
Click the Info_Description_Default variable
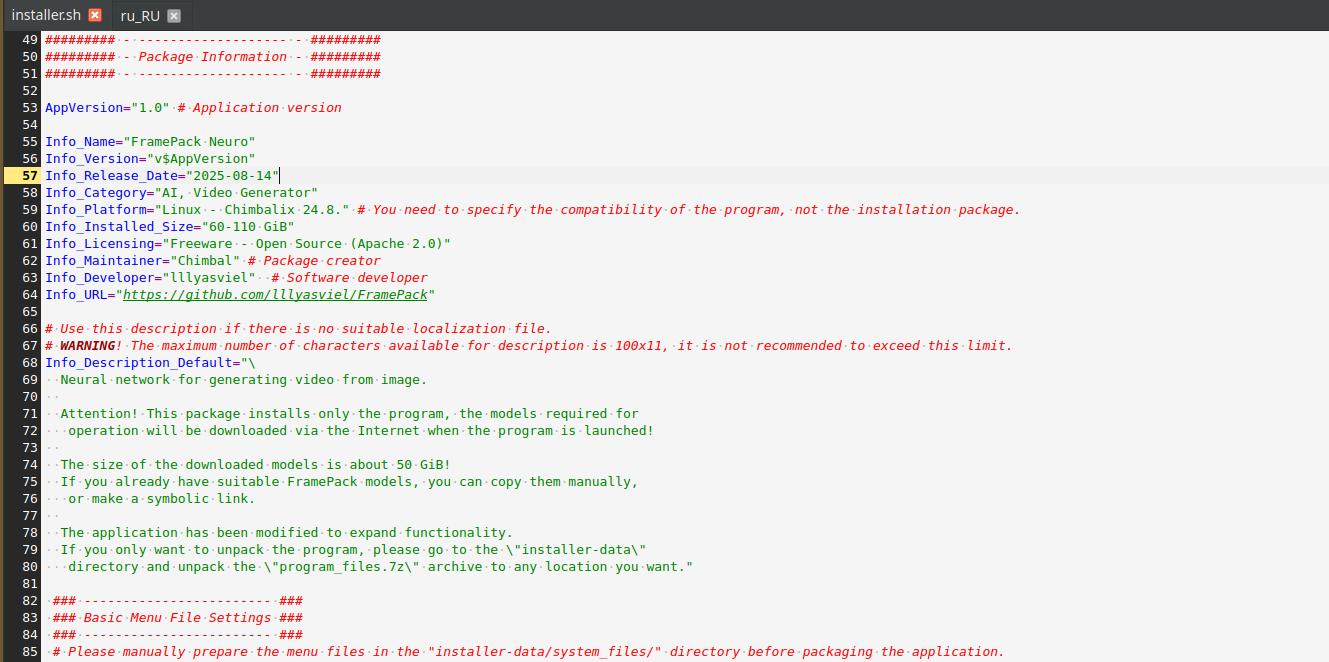pyautogui.click(x=138, y=363)
